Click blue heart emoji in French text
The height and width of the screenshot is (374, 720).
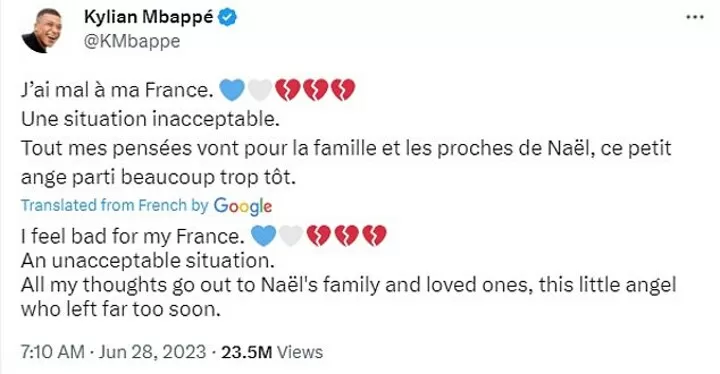232,90
